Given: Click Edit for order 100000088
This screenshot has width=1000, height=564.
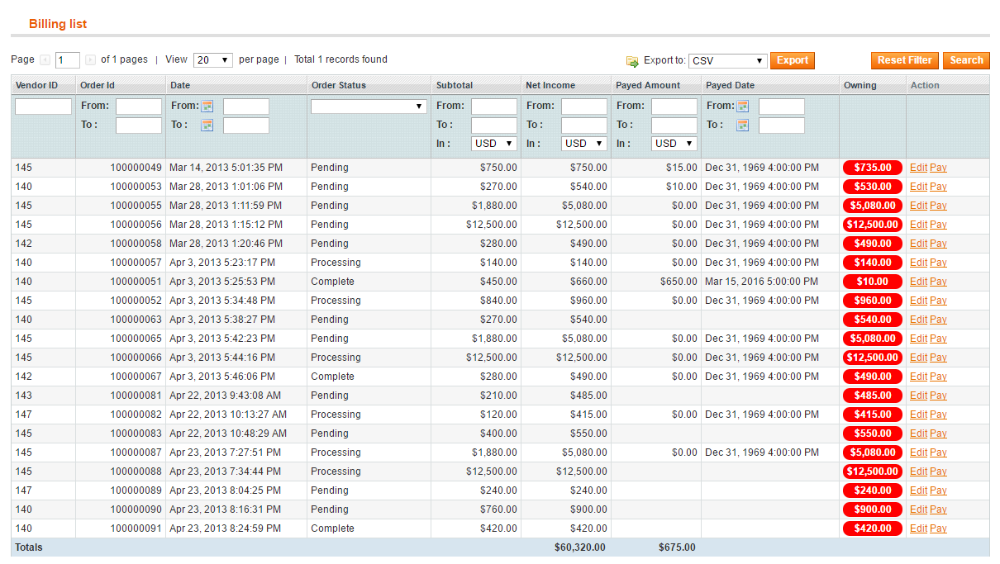Looking at the screenshot, I should pos(918,471).
